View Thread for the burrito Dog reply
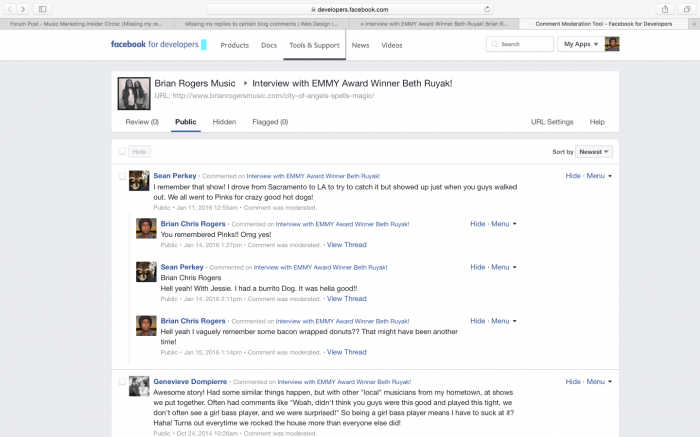Image resolution: width=700 pixels, height=437 pixels. point(346,299)
